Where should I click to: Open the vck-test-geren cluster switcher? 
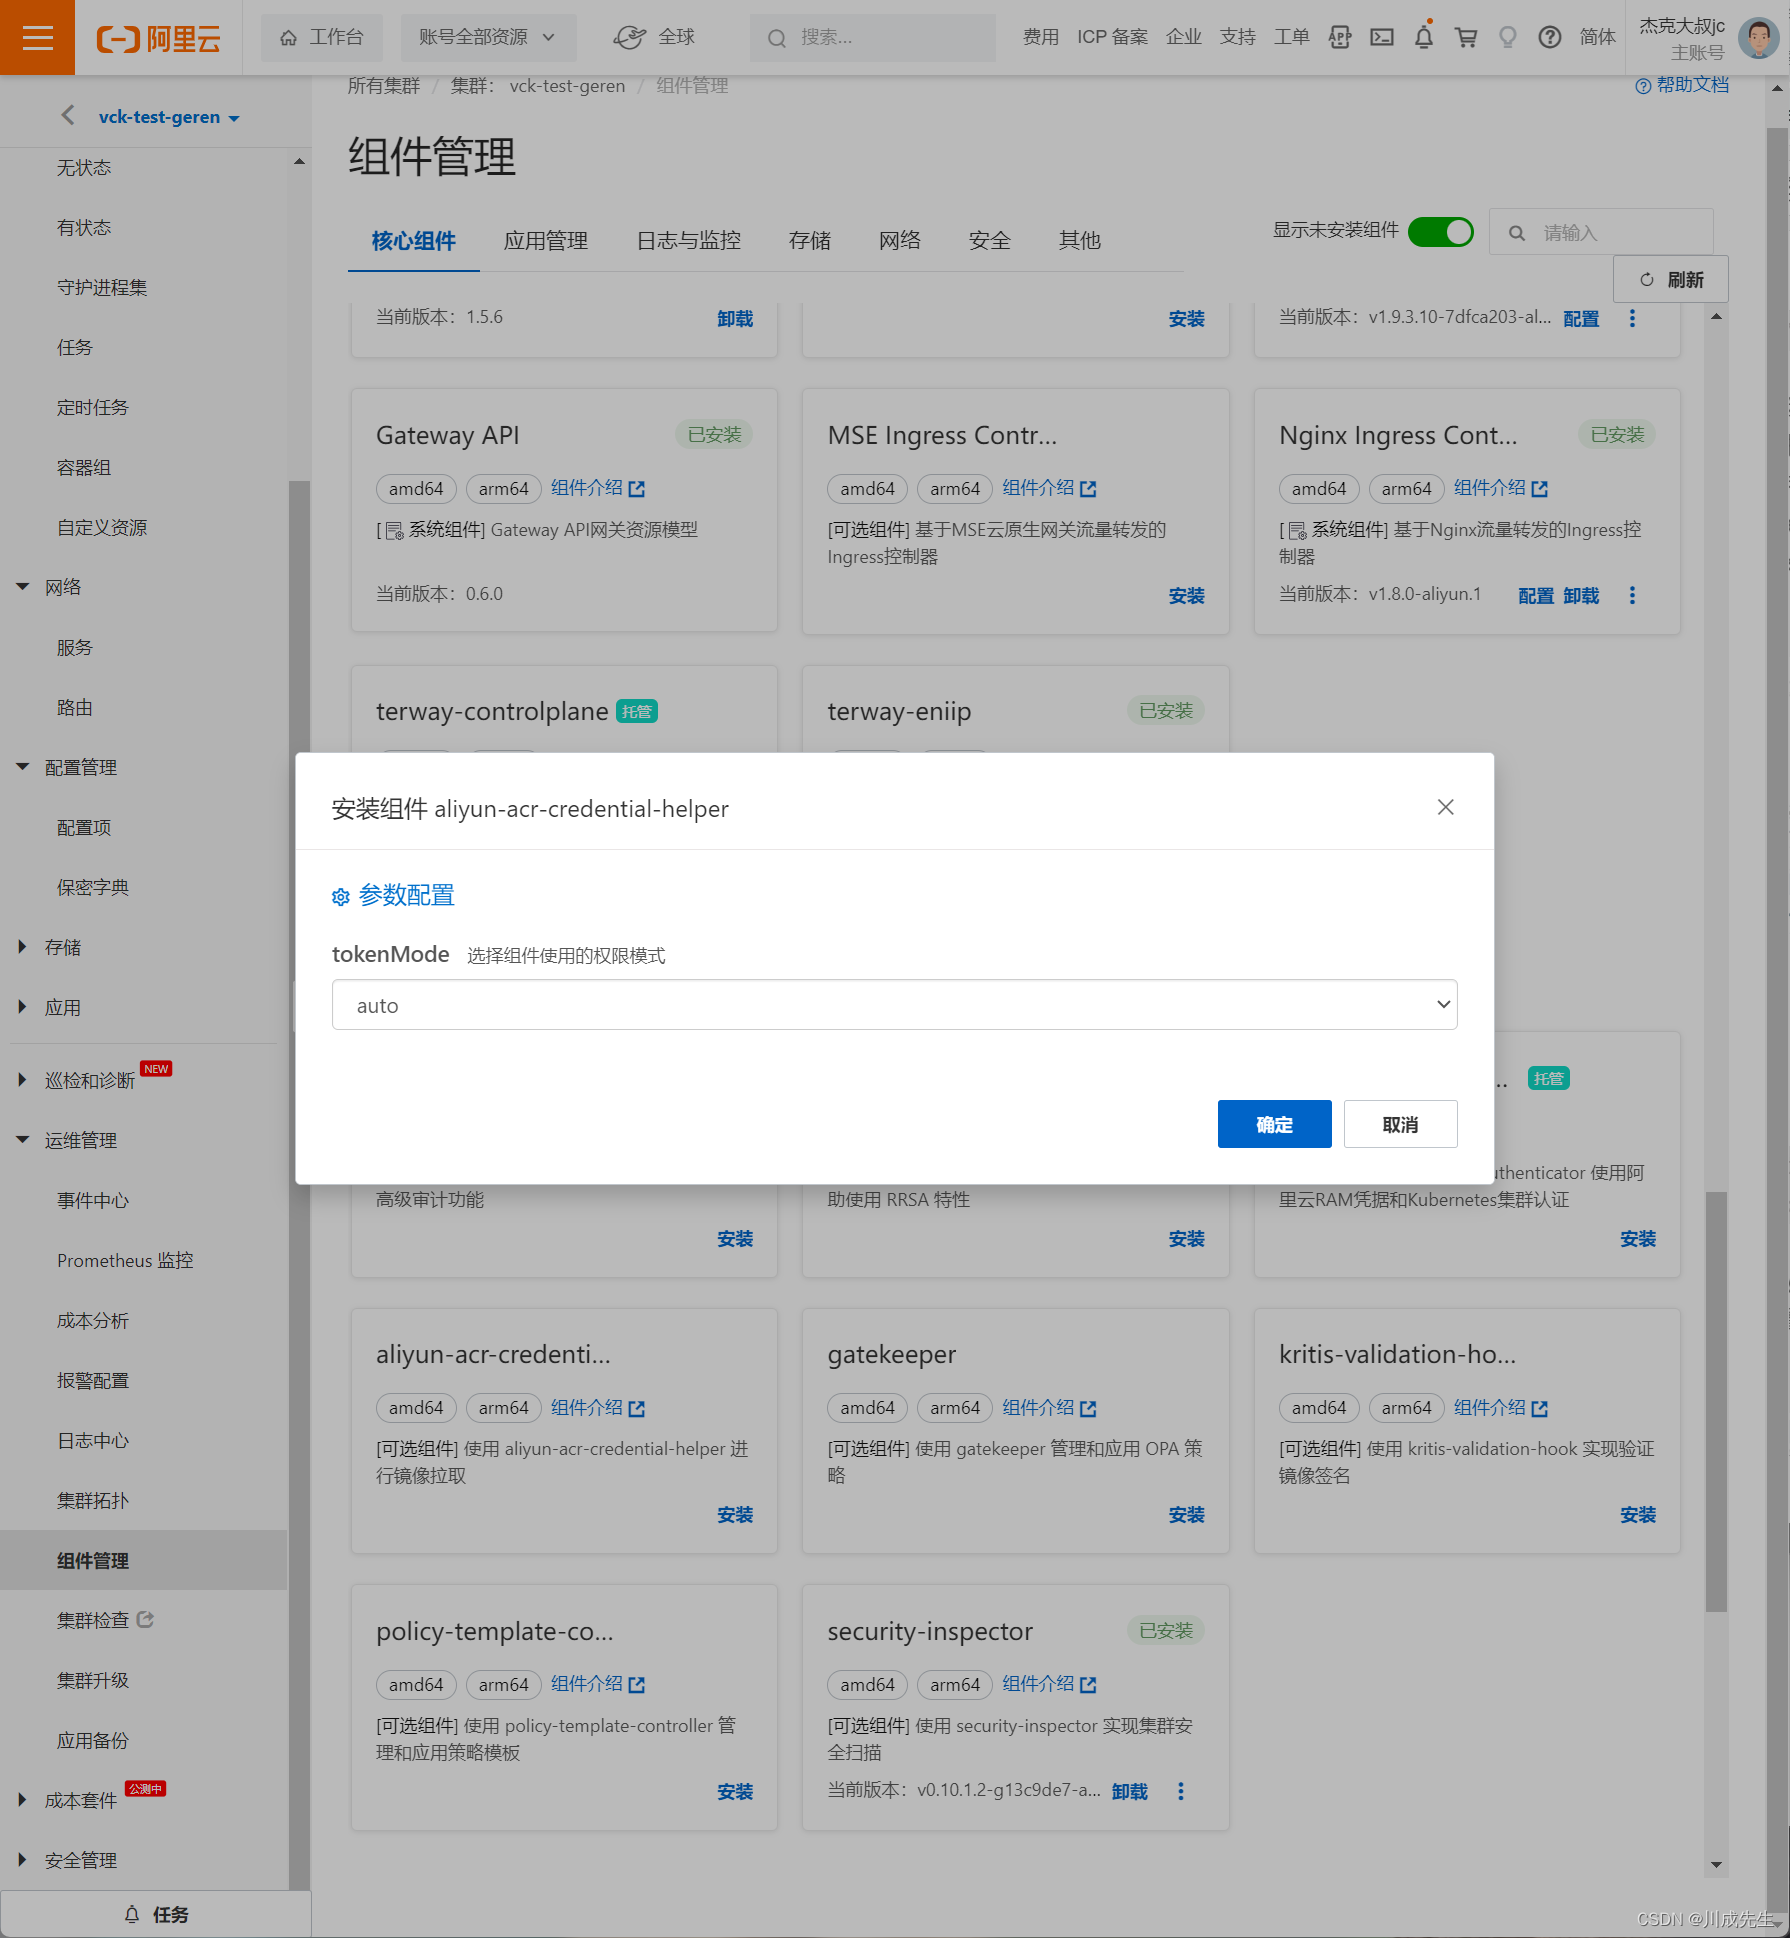pos(169,117)
